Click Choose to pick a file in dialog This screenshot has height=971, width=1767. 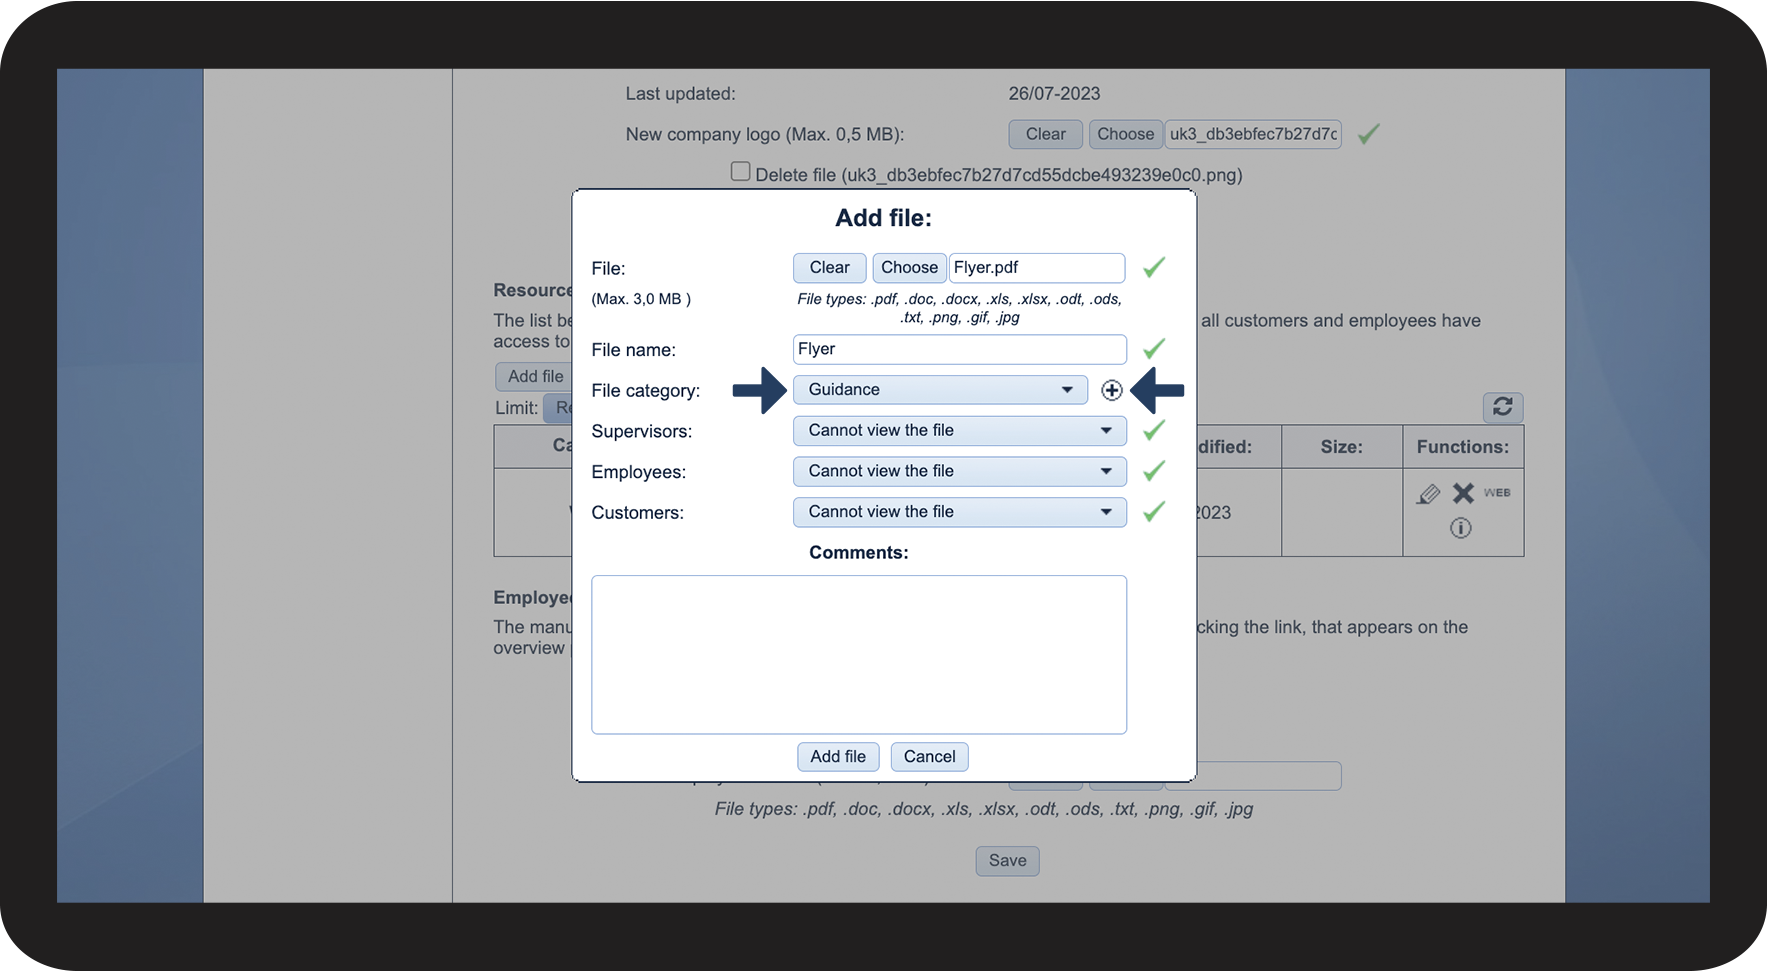(909, 268)
